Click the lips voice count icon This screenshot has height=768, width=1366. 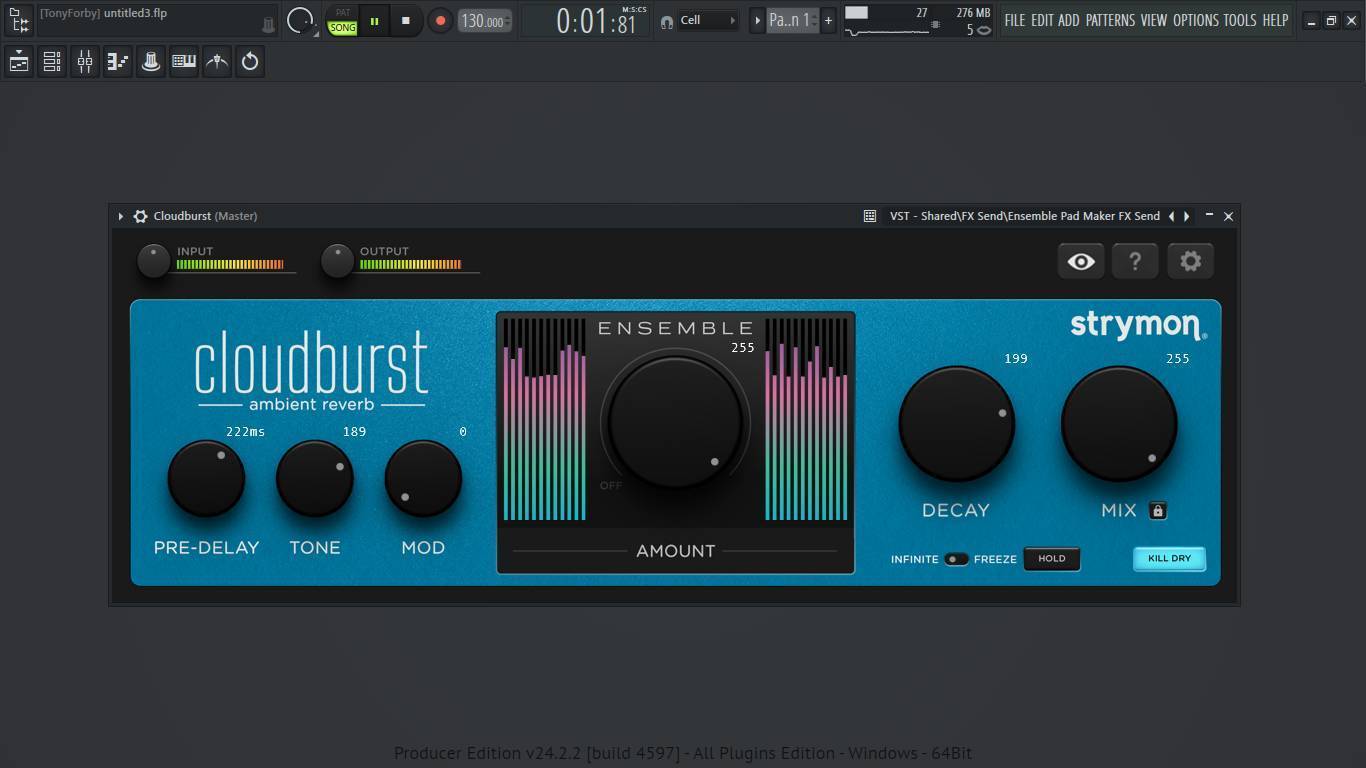pos(984,30)
